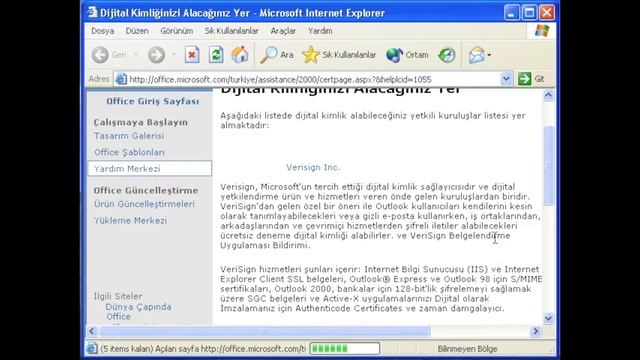The image size is (640, 360).
Task: Click 'Bilinmeyen Bölge' status bar text
Action: (x=467, y=349)
